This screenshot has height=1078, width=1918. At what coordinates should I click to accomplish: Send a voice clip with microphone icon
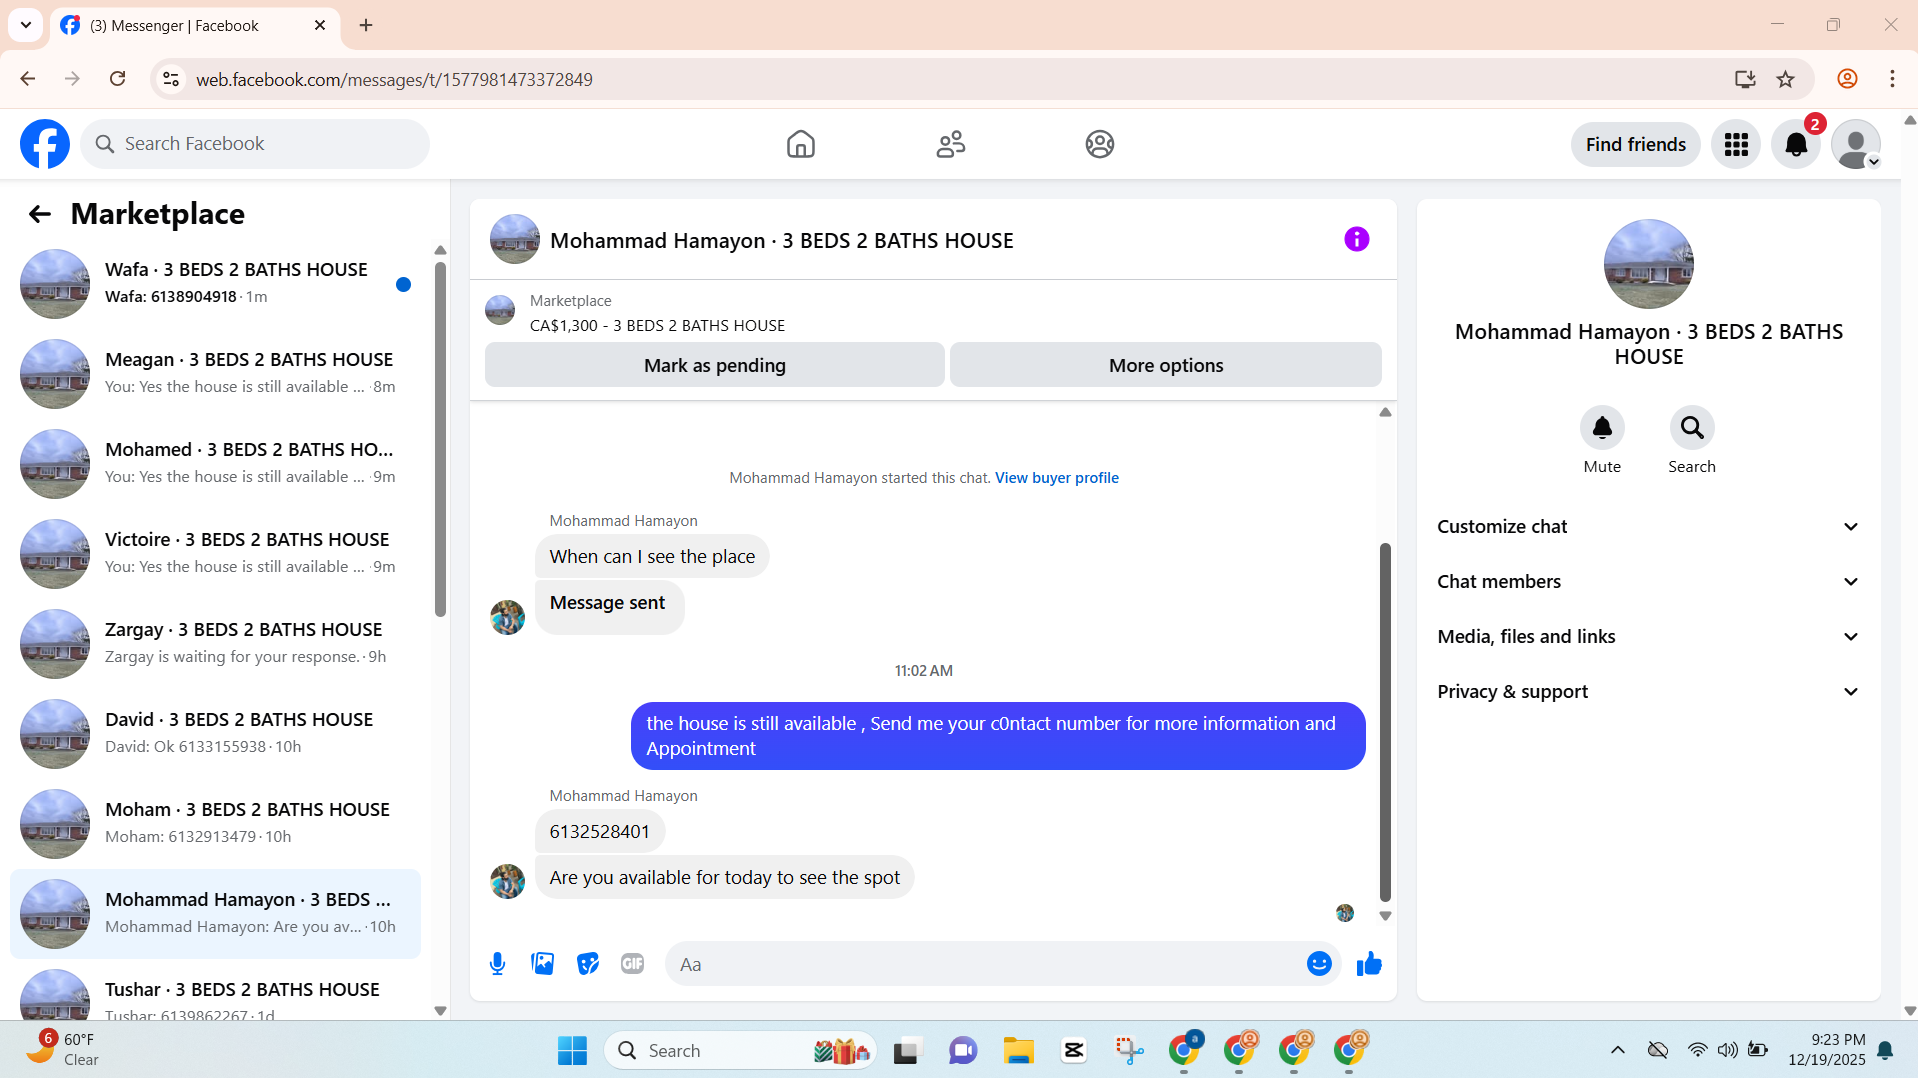(x=497, y=964)
